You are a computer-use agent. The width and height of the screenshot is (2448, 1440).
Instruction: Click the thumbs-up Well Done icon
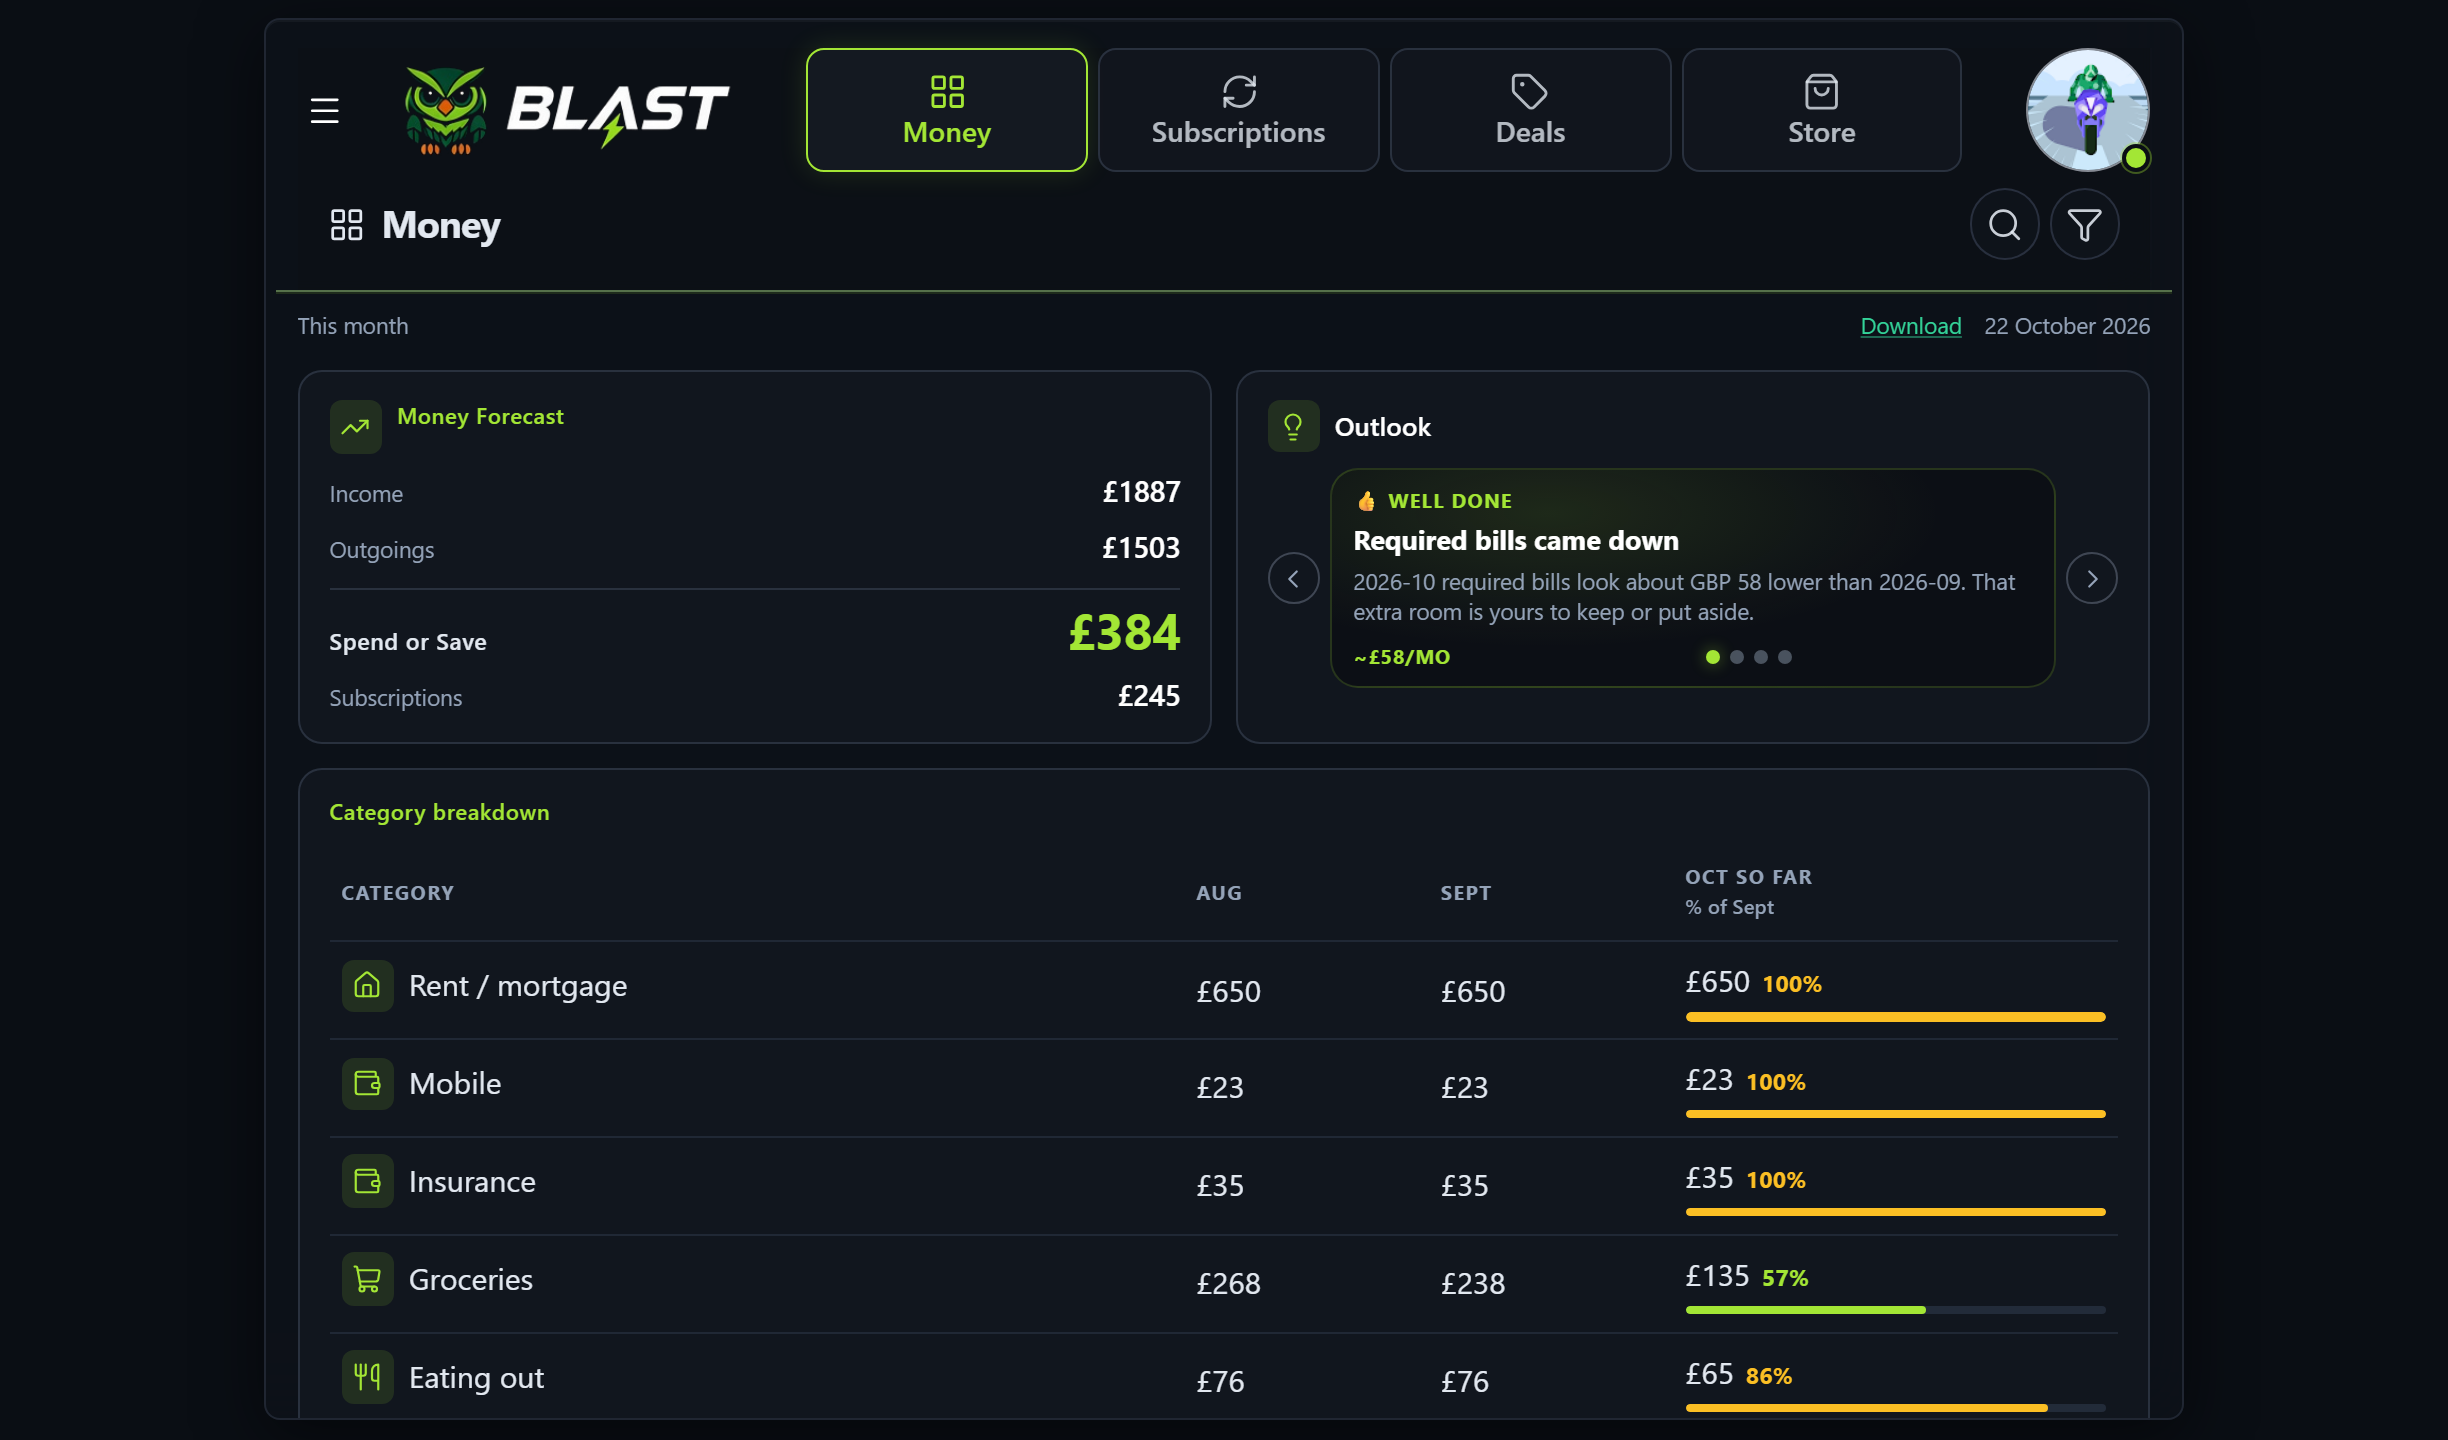[1366, 501]
